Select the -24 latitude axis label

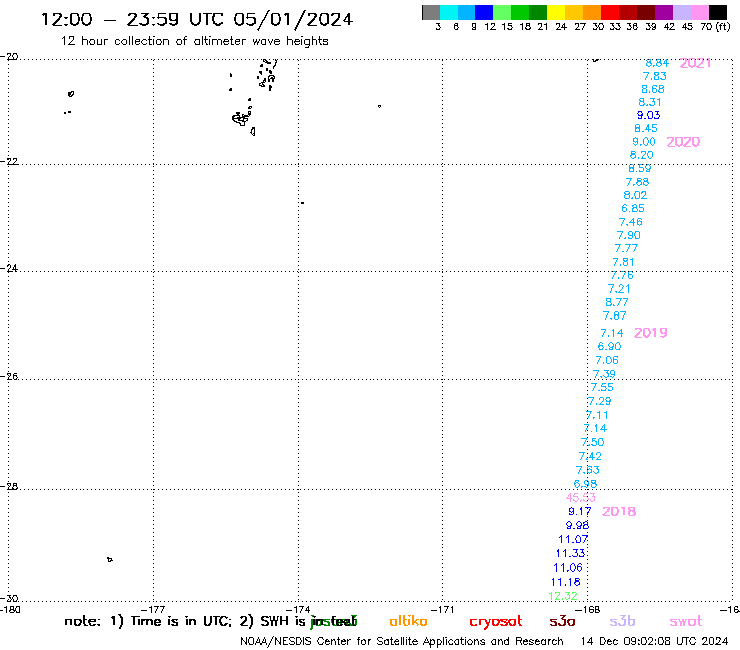tap(9, 268)
